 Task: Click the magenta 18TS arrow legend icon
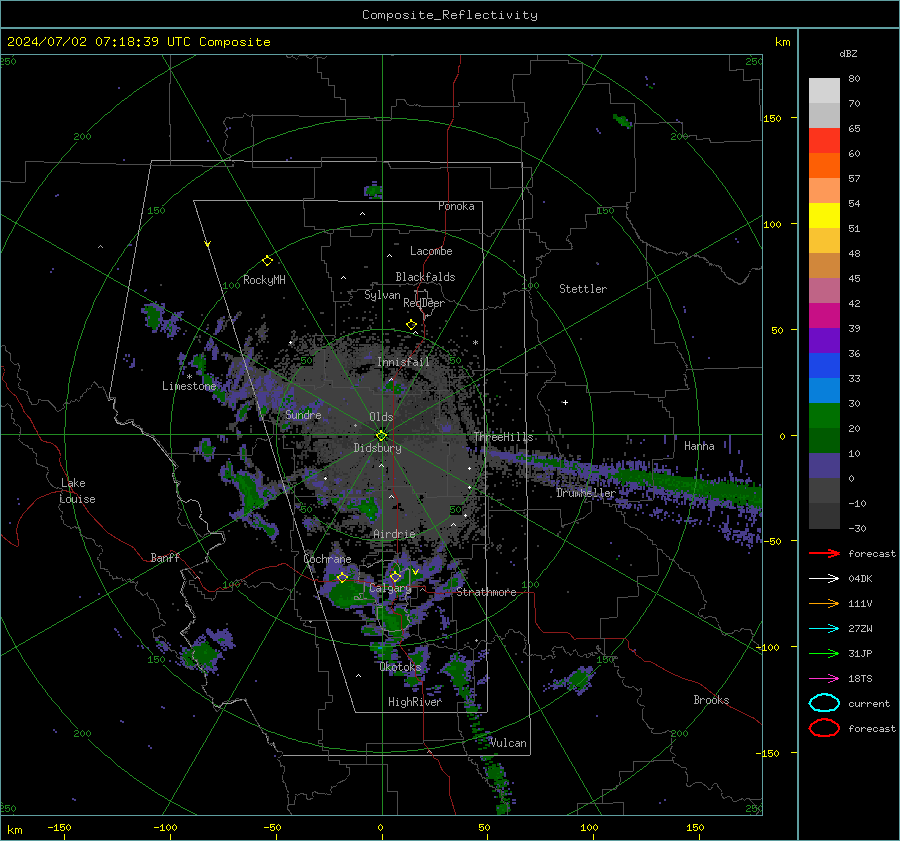824,679
